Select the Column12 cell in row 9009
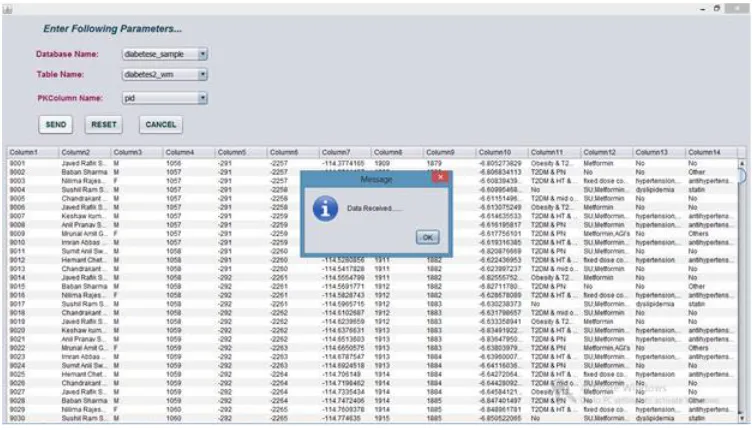The width and height of the screenshot is (752, 430). tap(607, 234)
